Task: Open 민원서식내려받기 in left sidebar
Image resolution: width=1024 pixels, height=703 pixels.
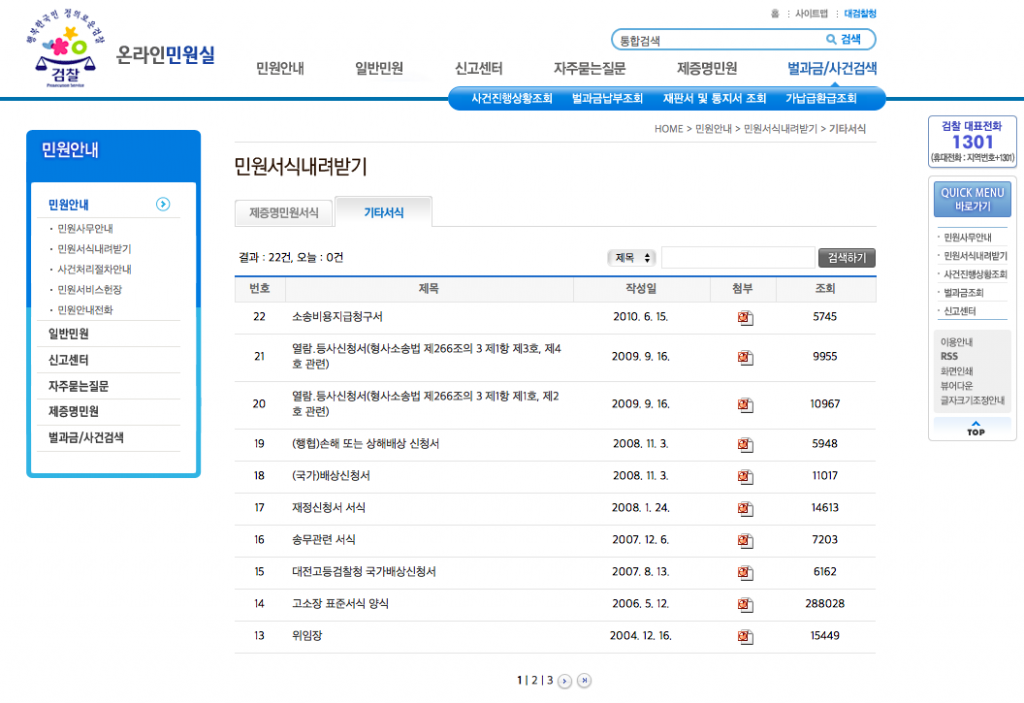Action: [94, 248]
